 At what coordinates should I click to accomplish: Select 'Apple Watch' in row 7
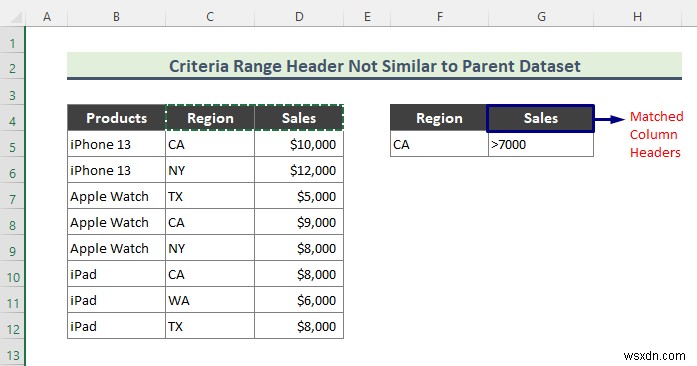pos(116,196)
